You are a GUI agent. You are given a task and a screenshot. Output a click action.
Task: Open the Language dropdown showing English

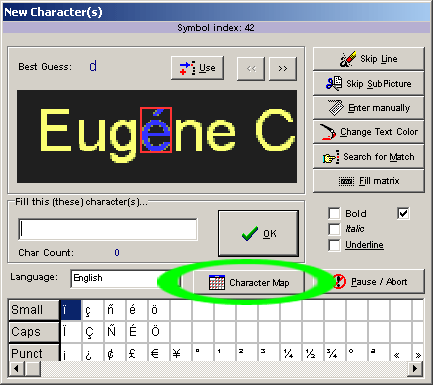click(125, 279)
